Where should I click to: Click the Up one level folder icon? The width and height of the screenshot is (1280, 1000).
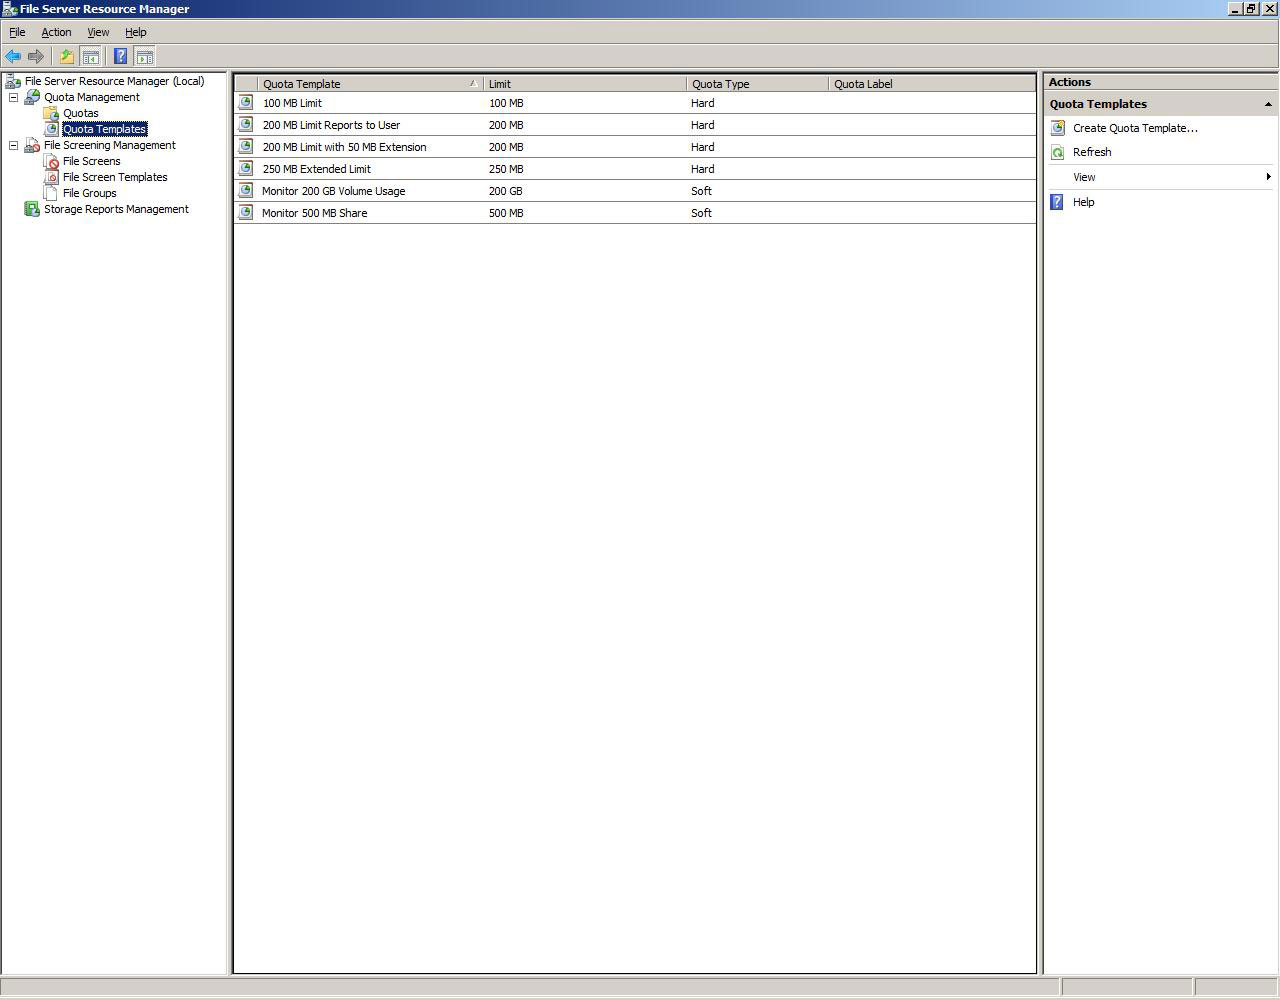click(67, 57)
